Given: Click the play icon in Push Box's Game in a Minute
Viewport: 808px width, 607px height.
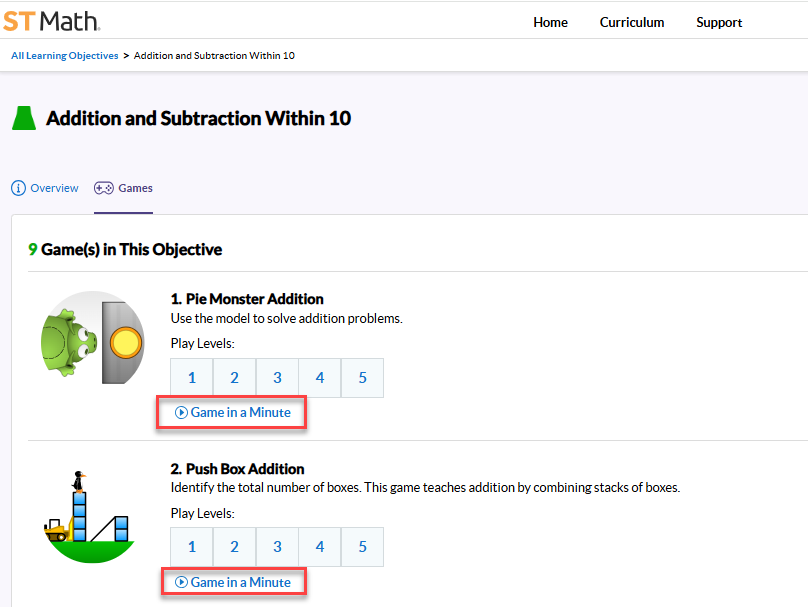Looking at the screenshot, I should pyautogui.click(x=184, y=581).
